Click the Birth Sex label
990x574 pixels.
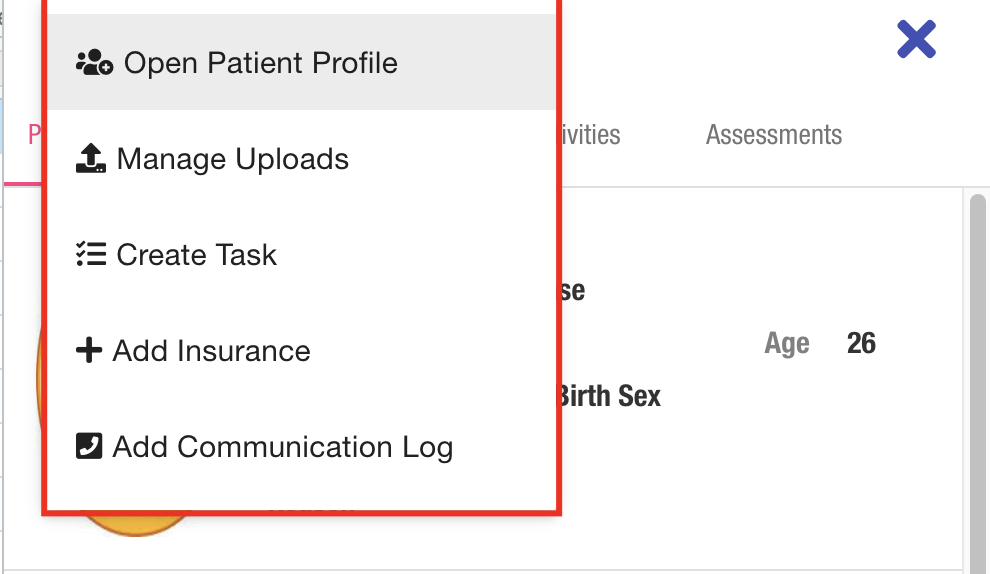609,396
